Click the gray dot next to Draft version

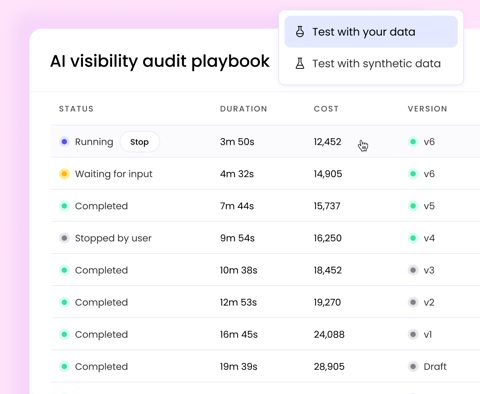pyautogui.click(x=413, y=366)
